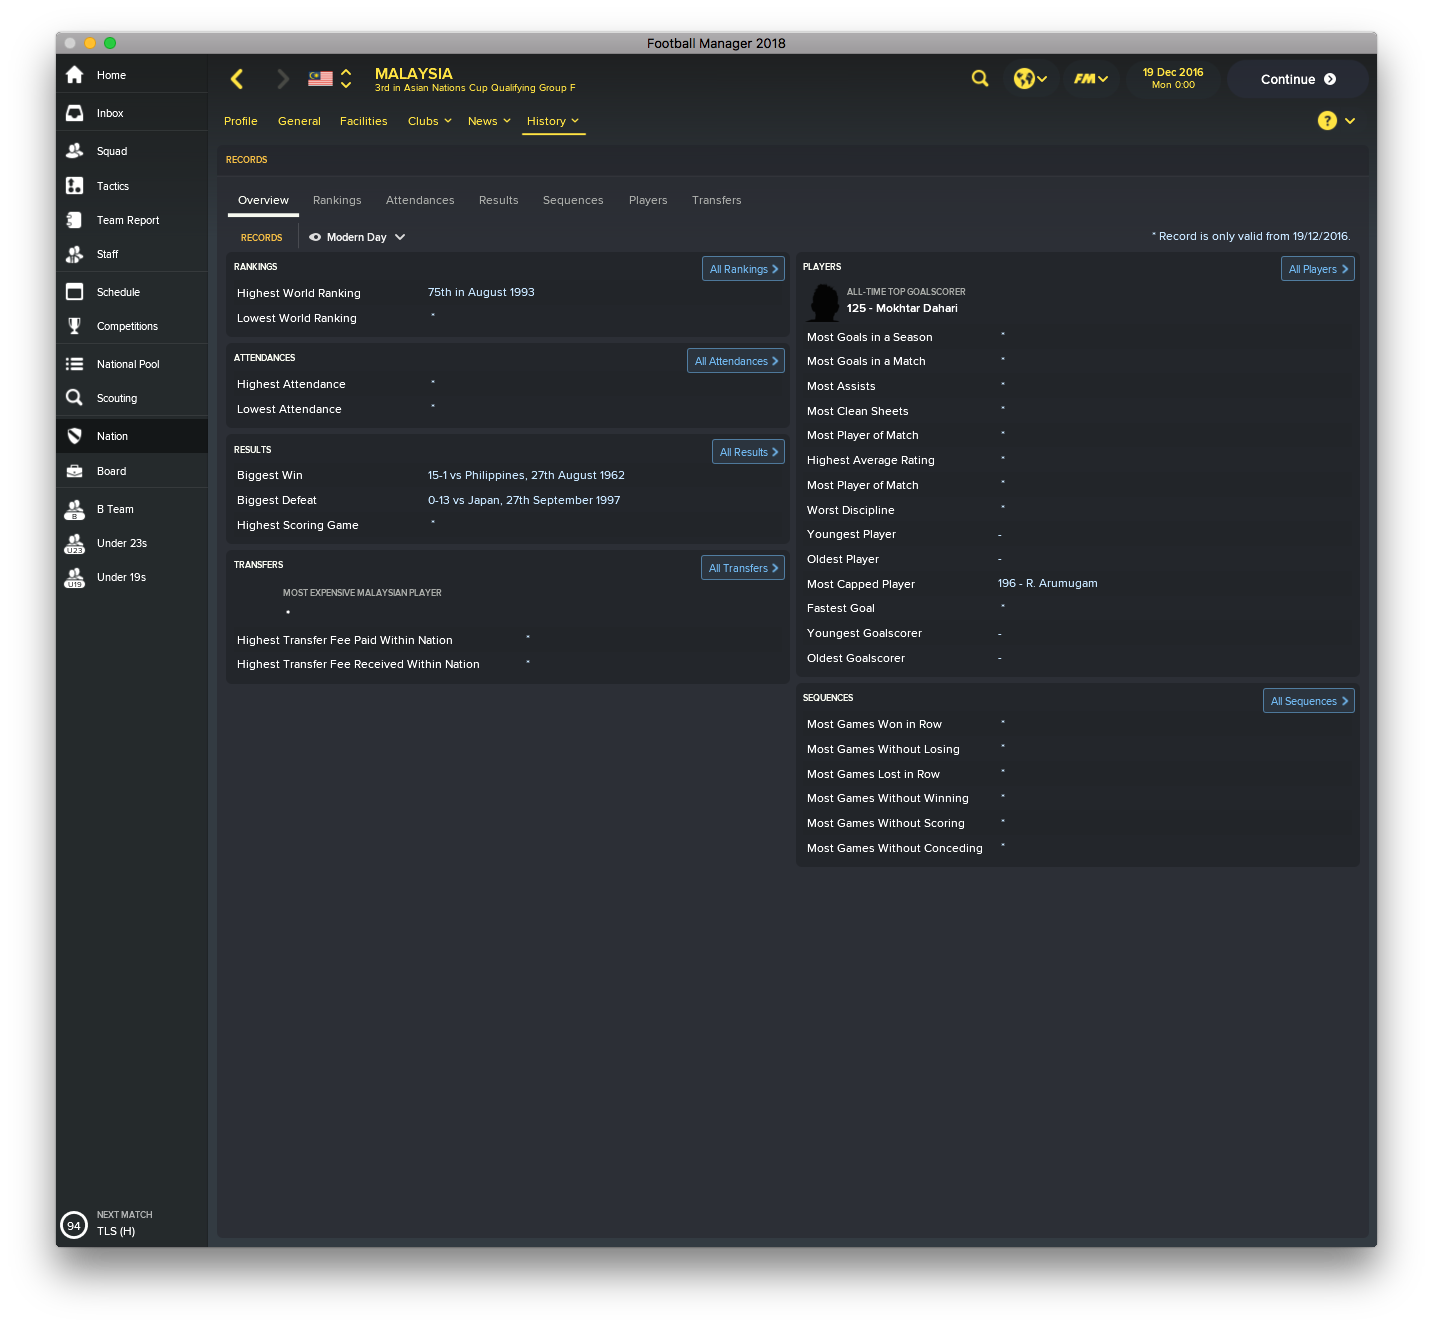Click the NEXT MATCH TLS (H) text
Viewport: 1433px width, 1327px height.
[x=125, y=1223]
